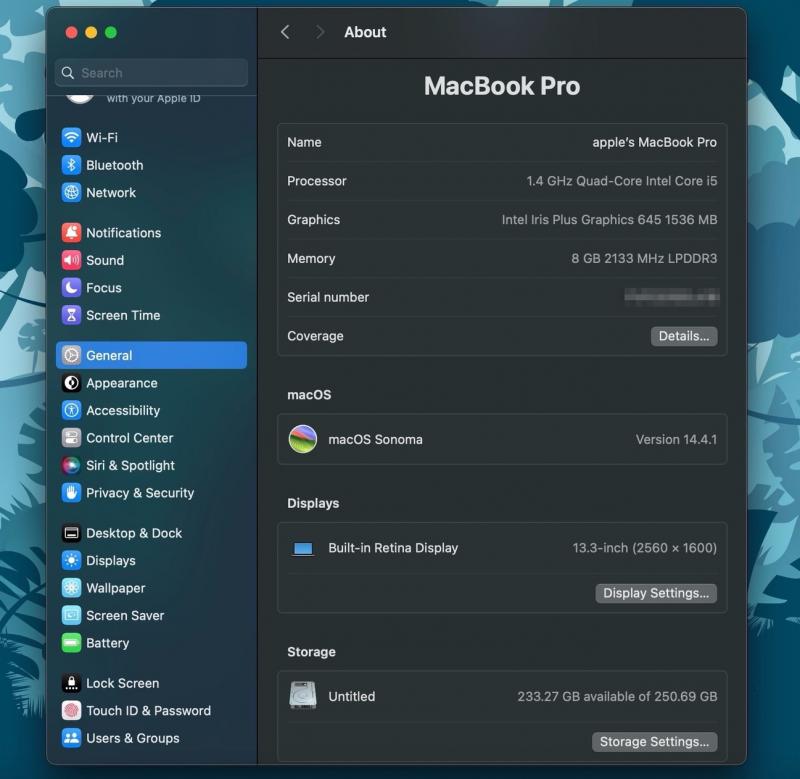This screenshot has height=779, width=800.
Task: Click the Search field
Action: [x=152, y=73]
